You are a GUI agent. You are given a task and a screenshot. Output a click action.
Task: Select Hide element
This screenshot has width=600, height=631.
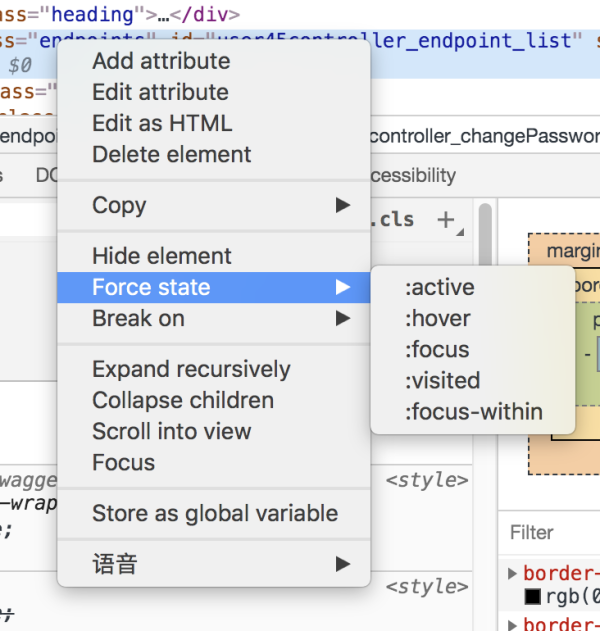[214, 256]
